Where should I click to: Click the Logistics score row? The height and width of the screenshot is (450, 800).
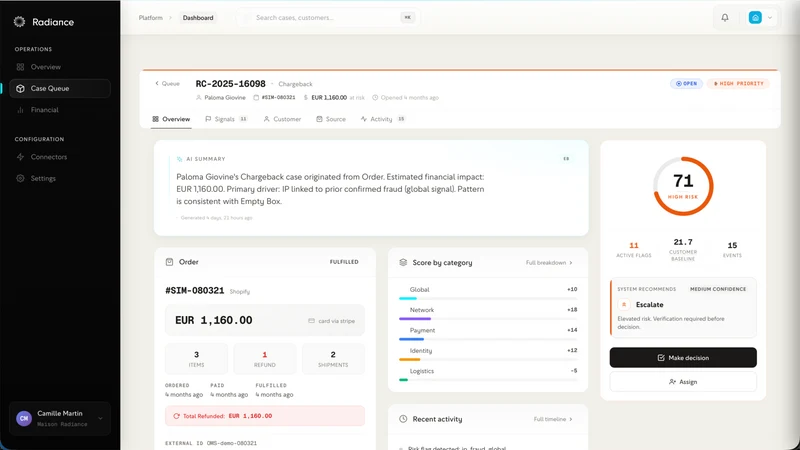pos(488,374)
